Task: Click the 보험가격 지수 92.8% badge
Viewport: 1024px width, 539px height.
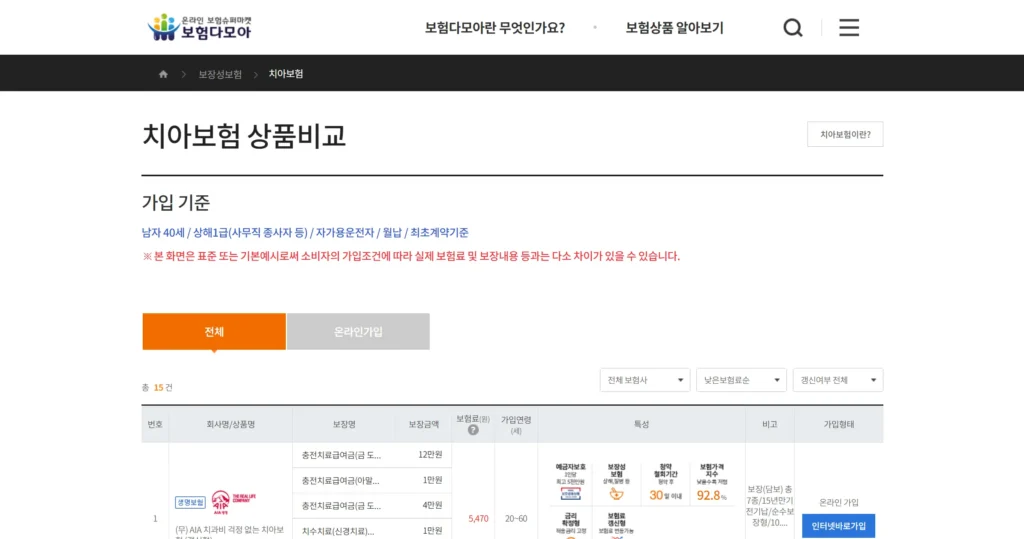Action: [711, 483]
